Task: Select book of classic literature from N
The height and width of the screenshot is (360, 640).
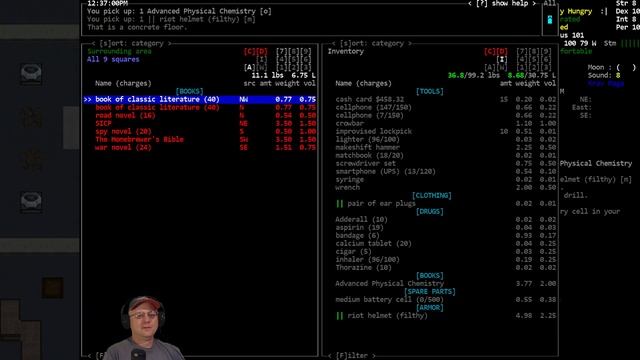Action: pyautogui.click(x=200, y=107)
